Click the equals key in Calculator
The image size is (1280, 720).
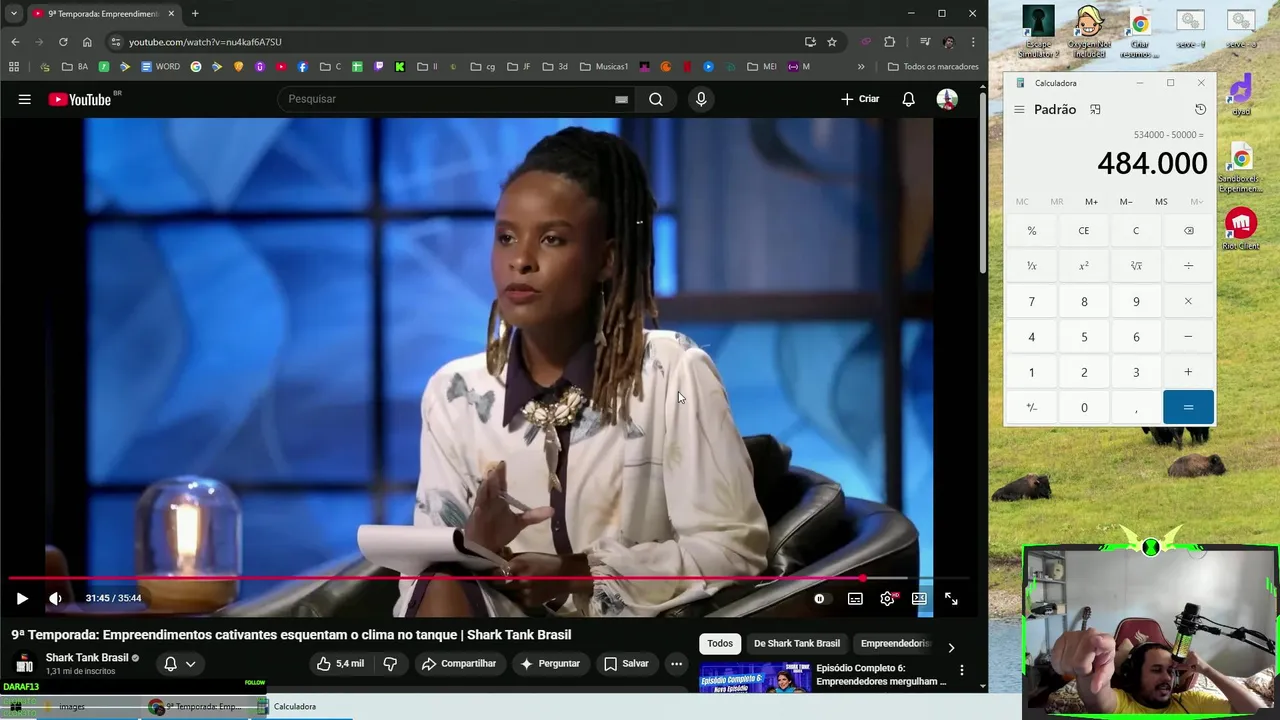[1188, 408]
